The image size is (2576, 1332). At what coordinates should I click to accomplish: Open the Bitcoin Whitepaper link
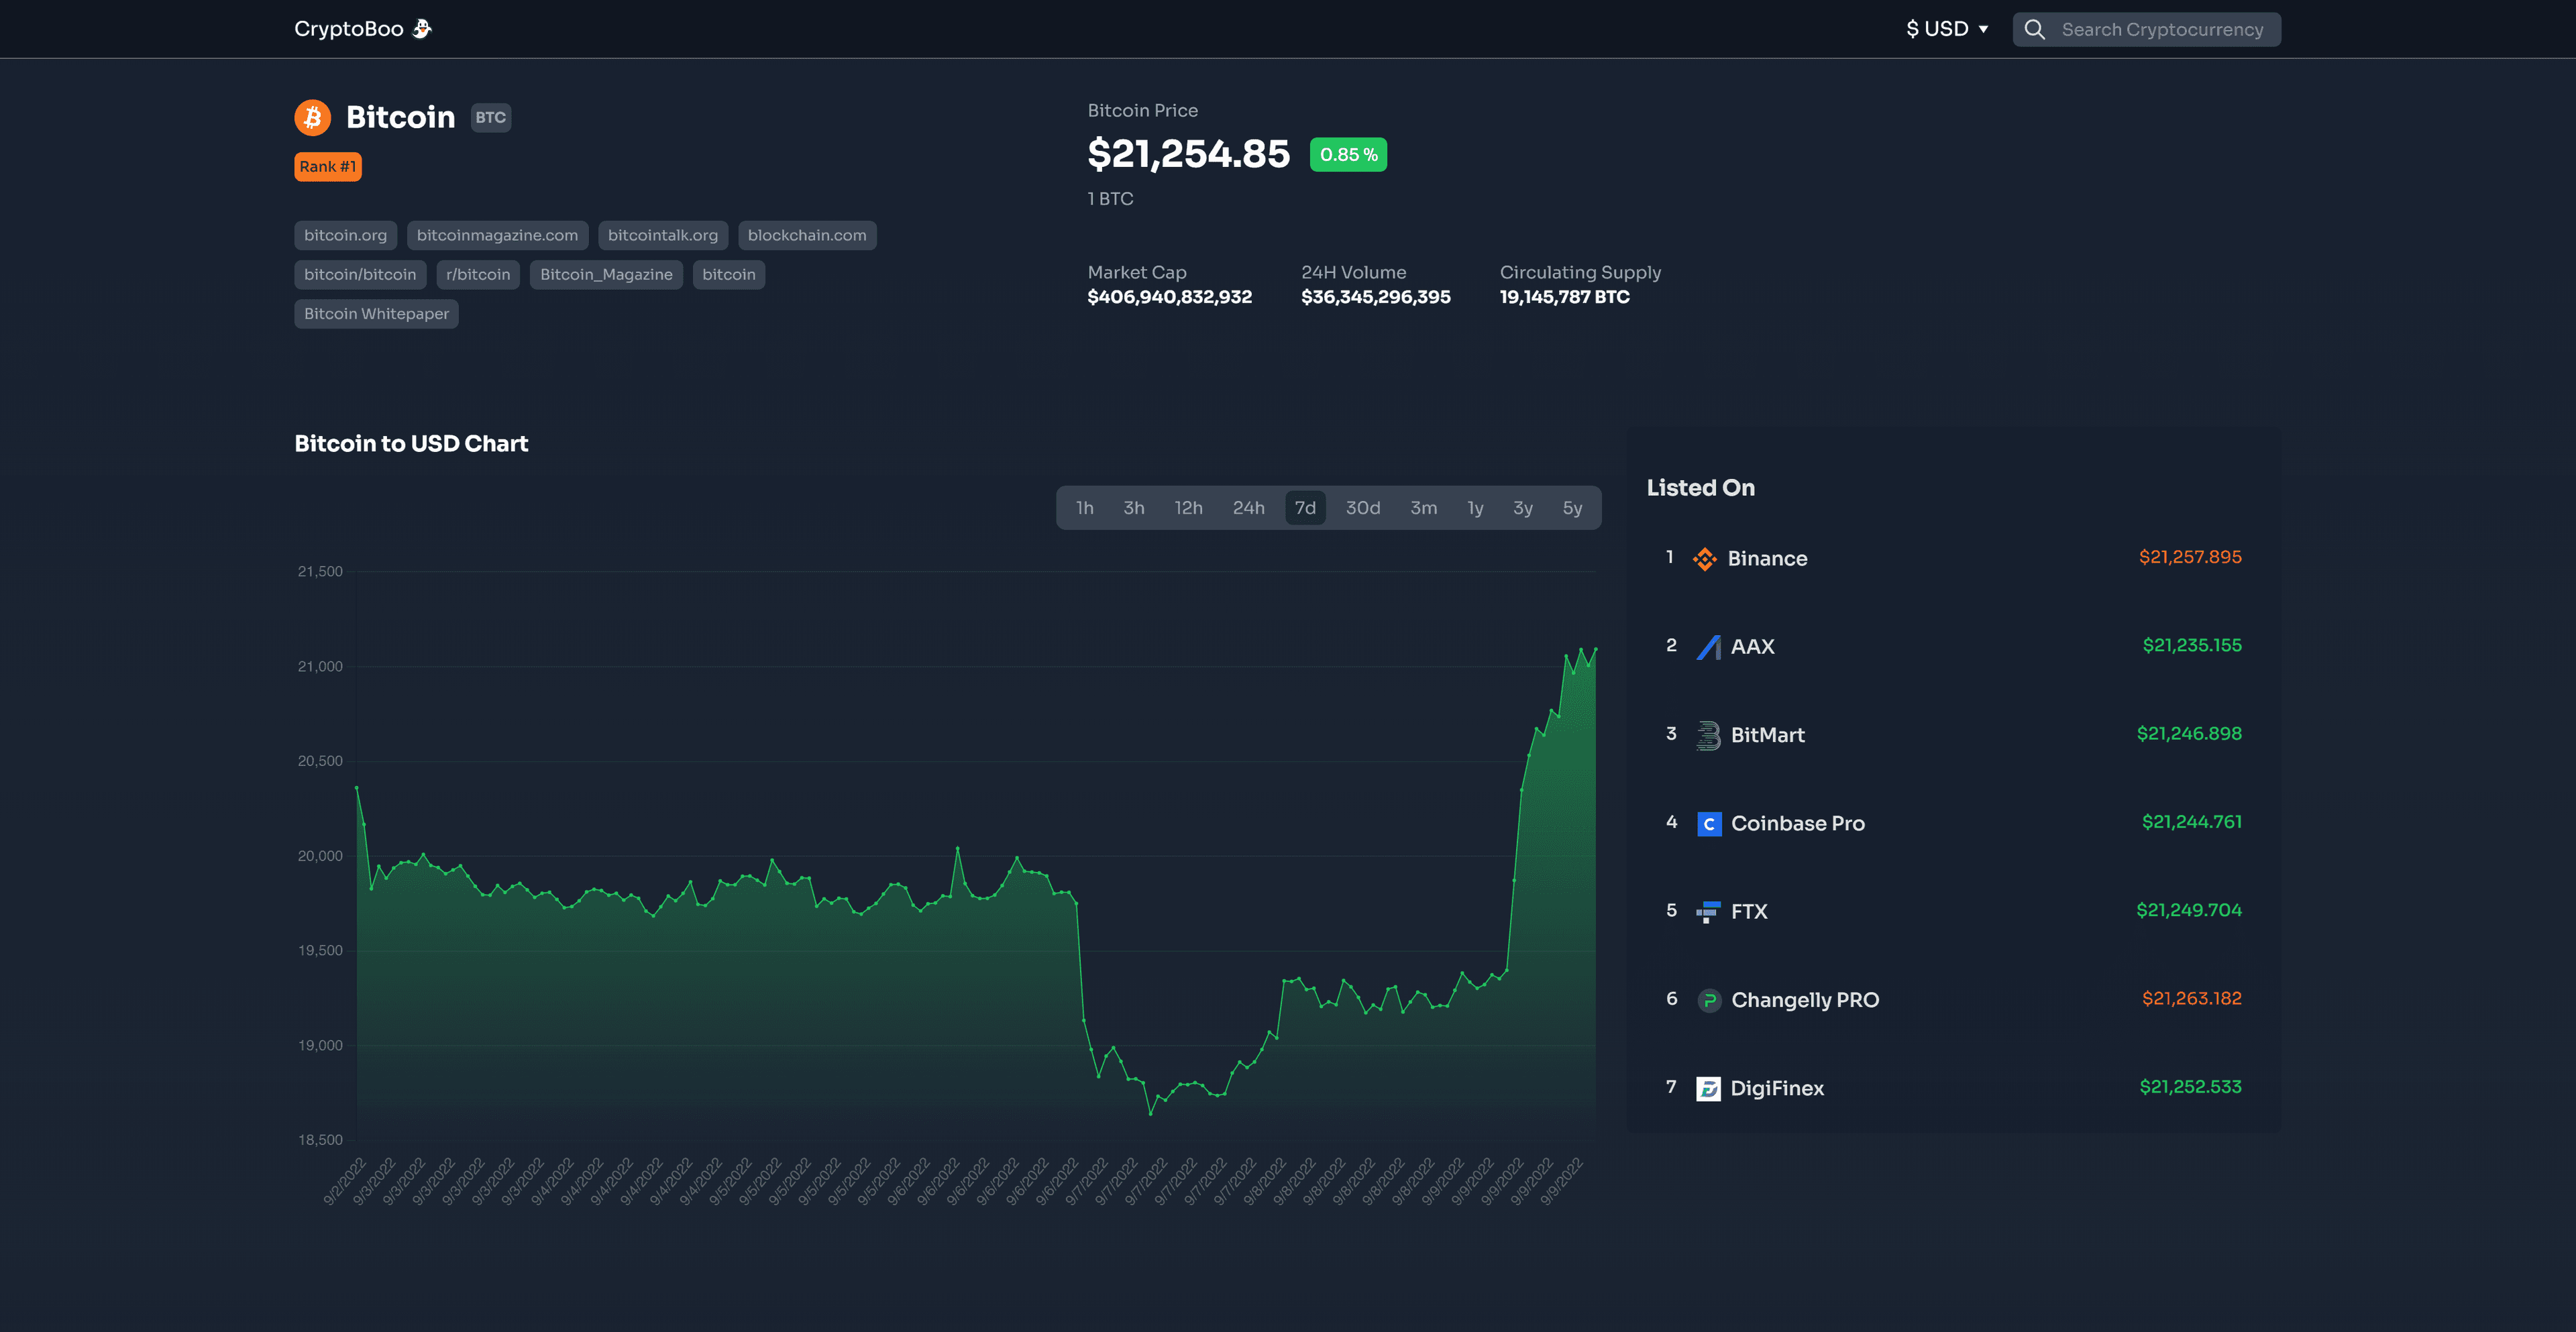tap(376, 314)
